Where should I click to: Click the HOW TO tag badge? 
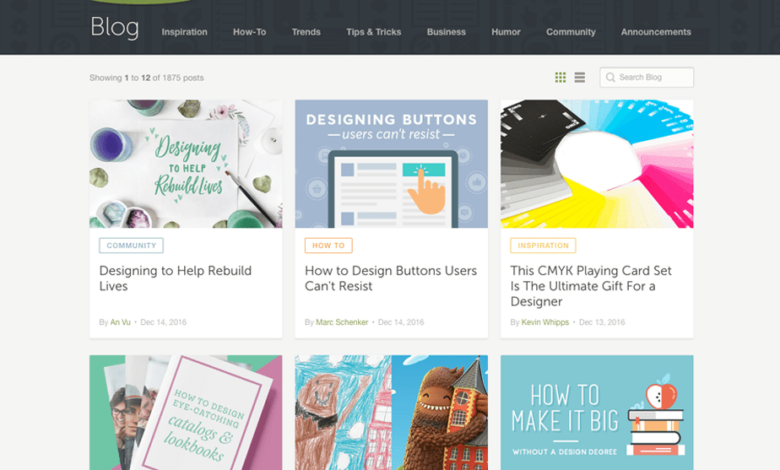click(328, 245)
